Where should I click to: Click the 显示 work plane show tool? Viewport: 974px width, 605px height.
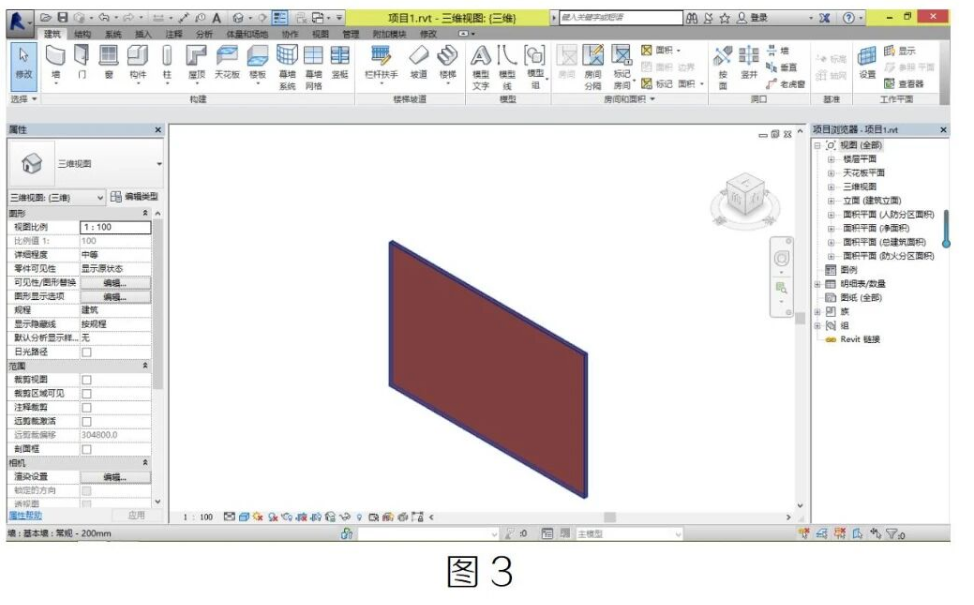(x=899, y=51)
